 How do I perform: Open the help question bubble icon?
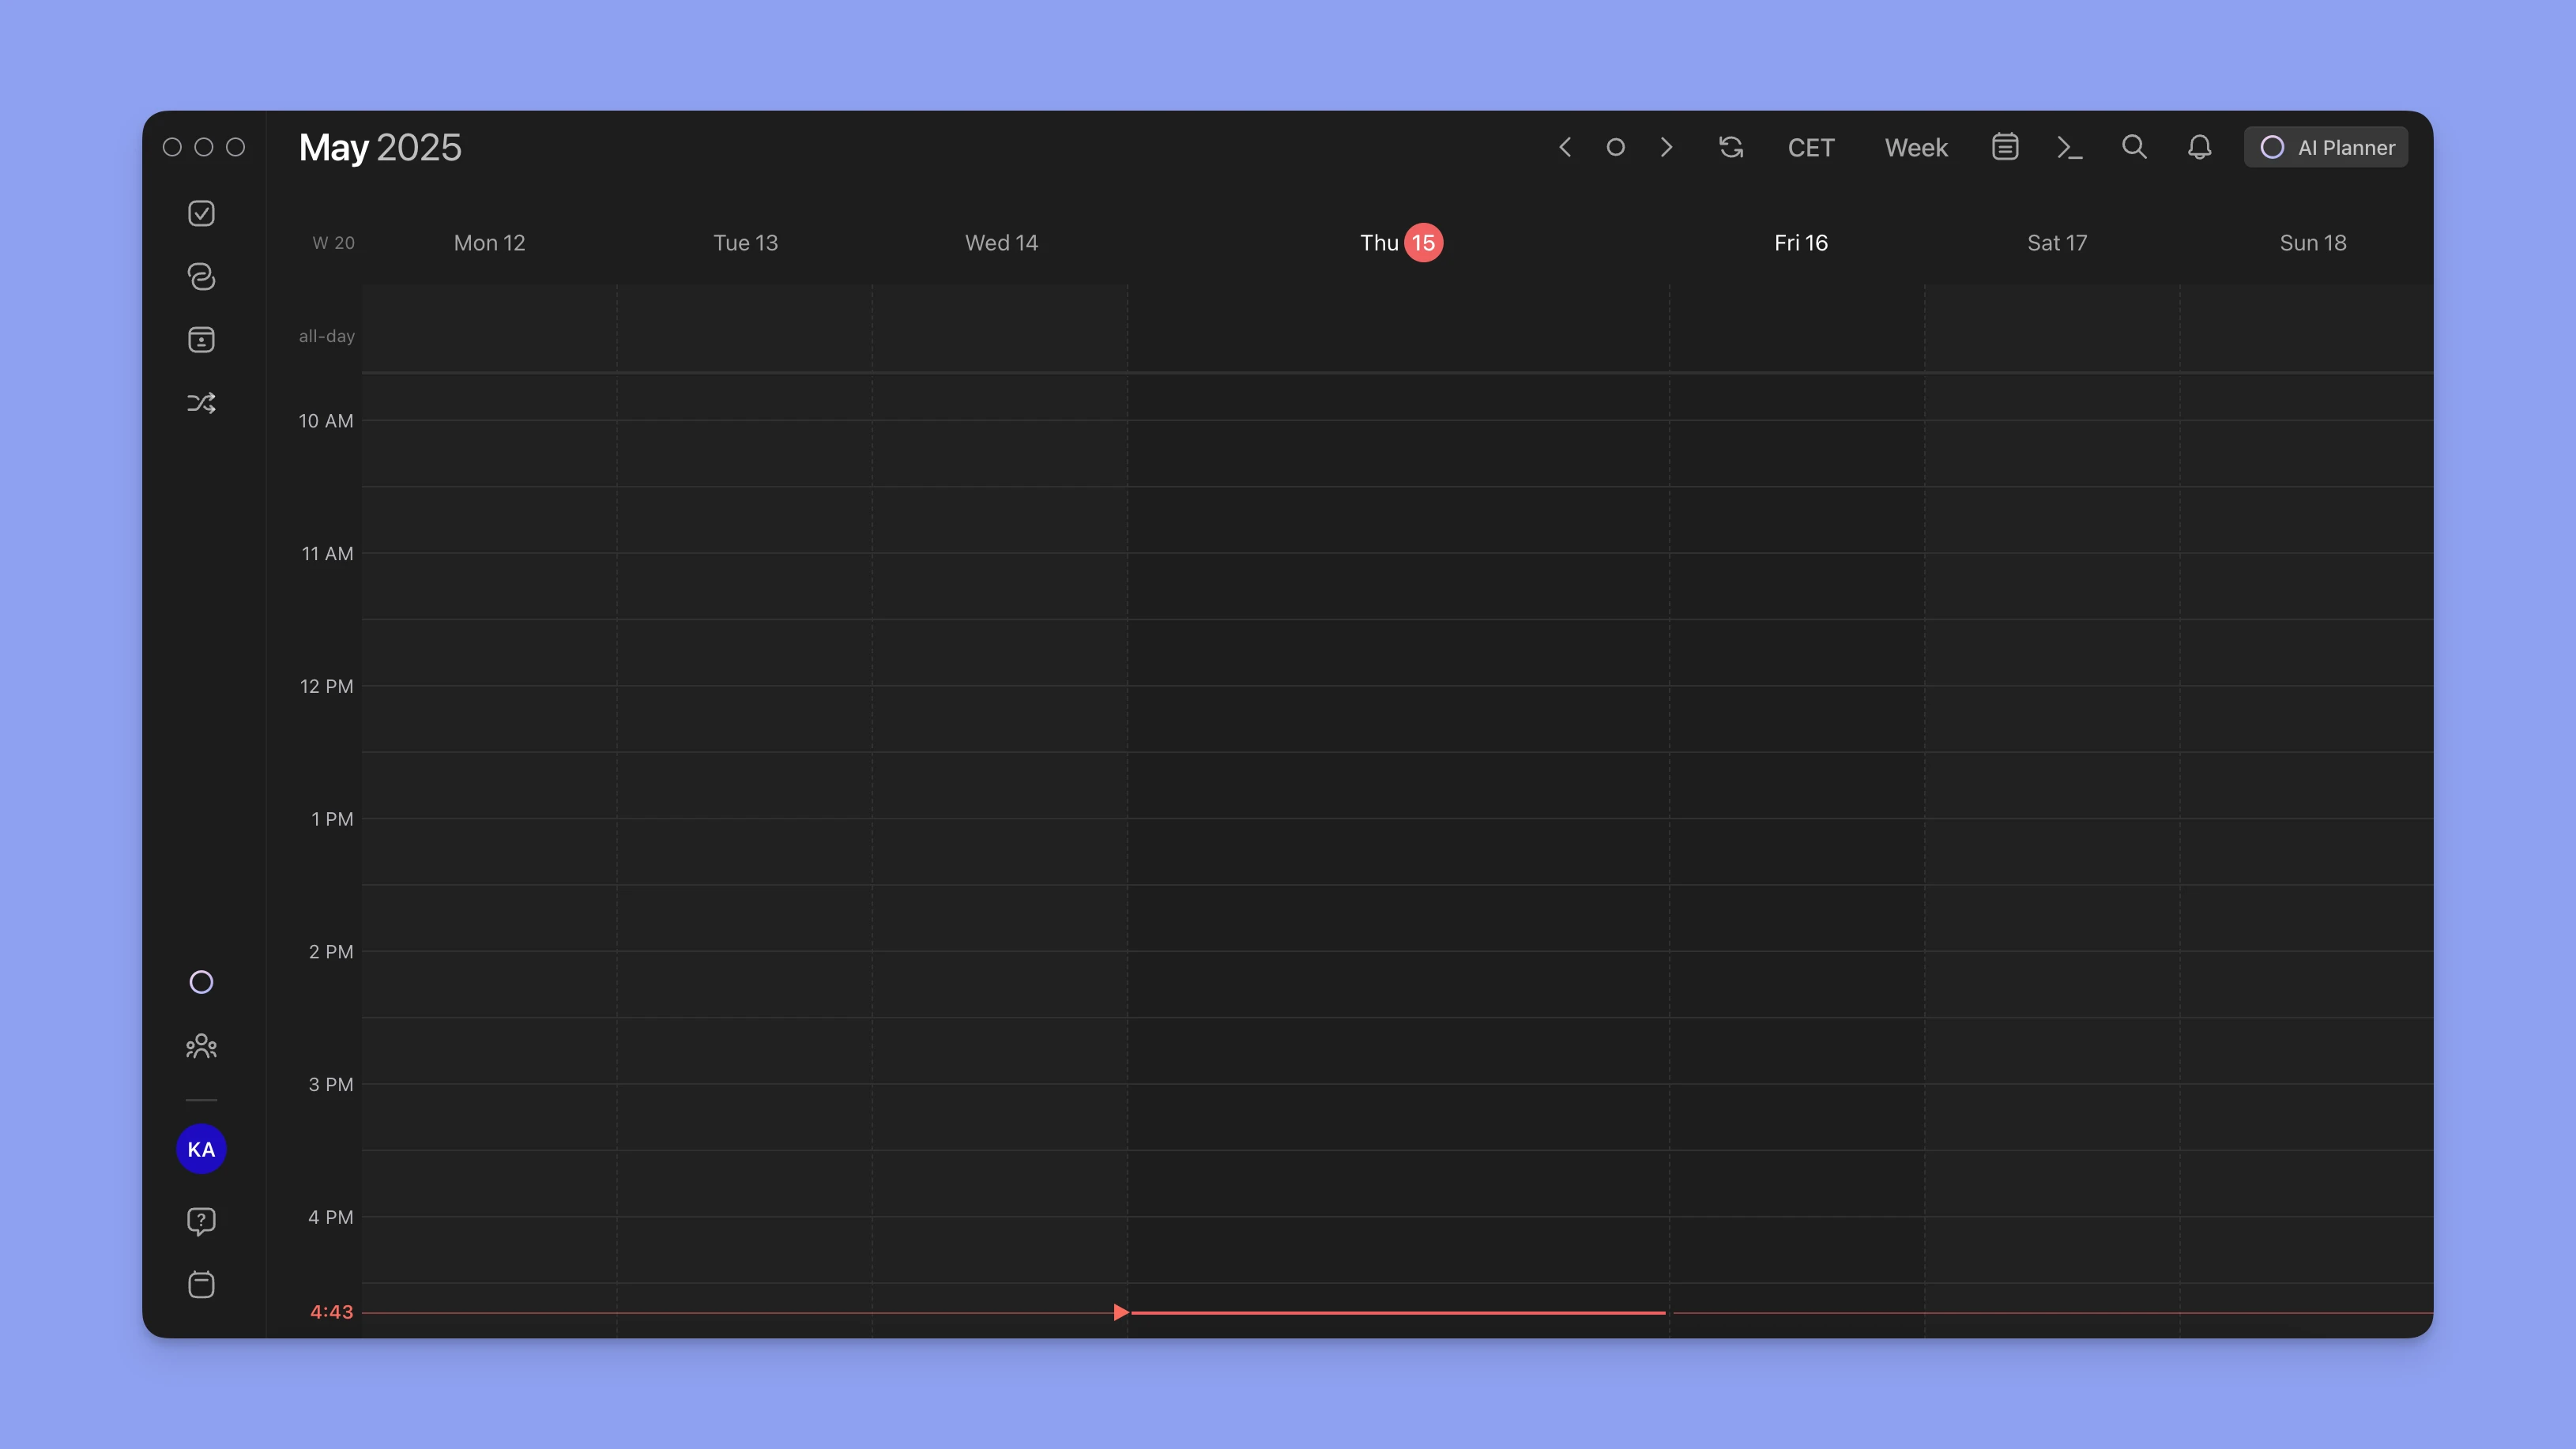(x=201, y=1221)
